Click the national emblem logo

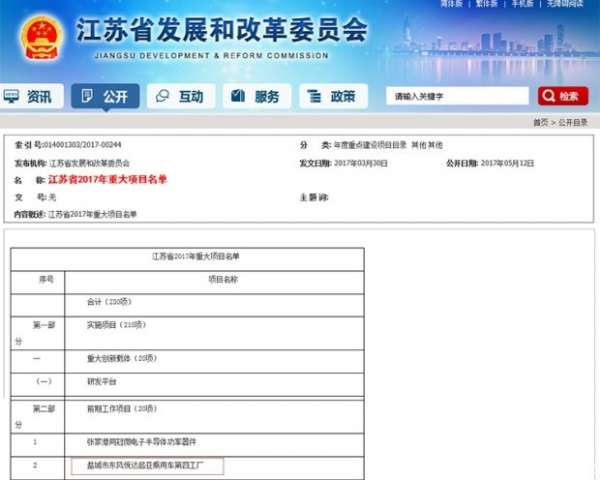[40, 37]
